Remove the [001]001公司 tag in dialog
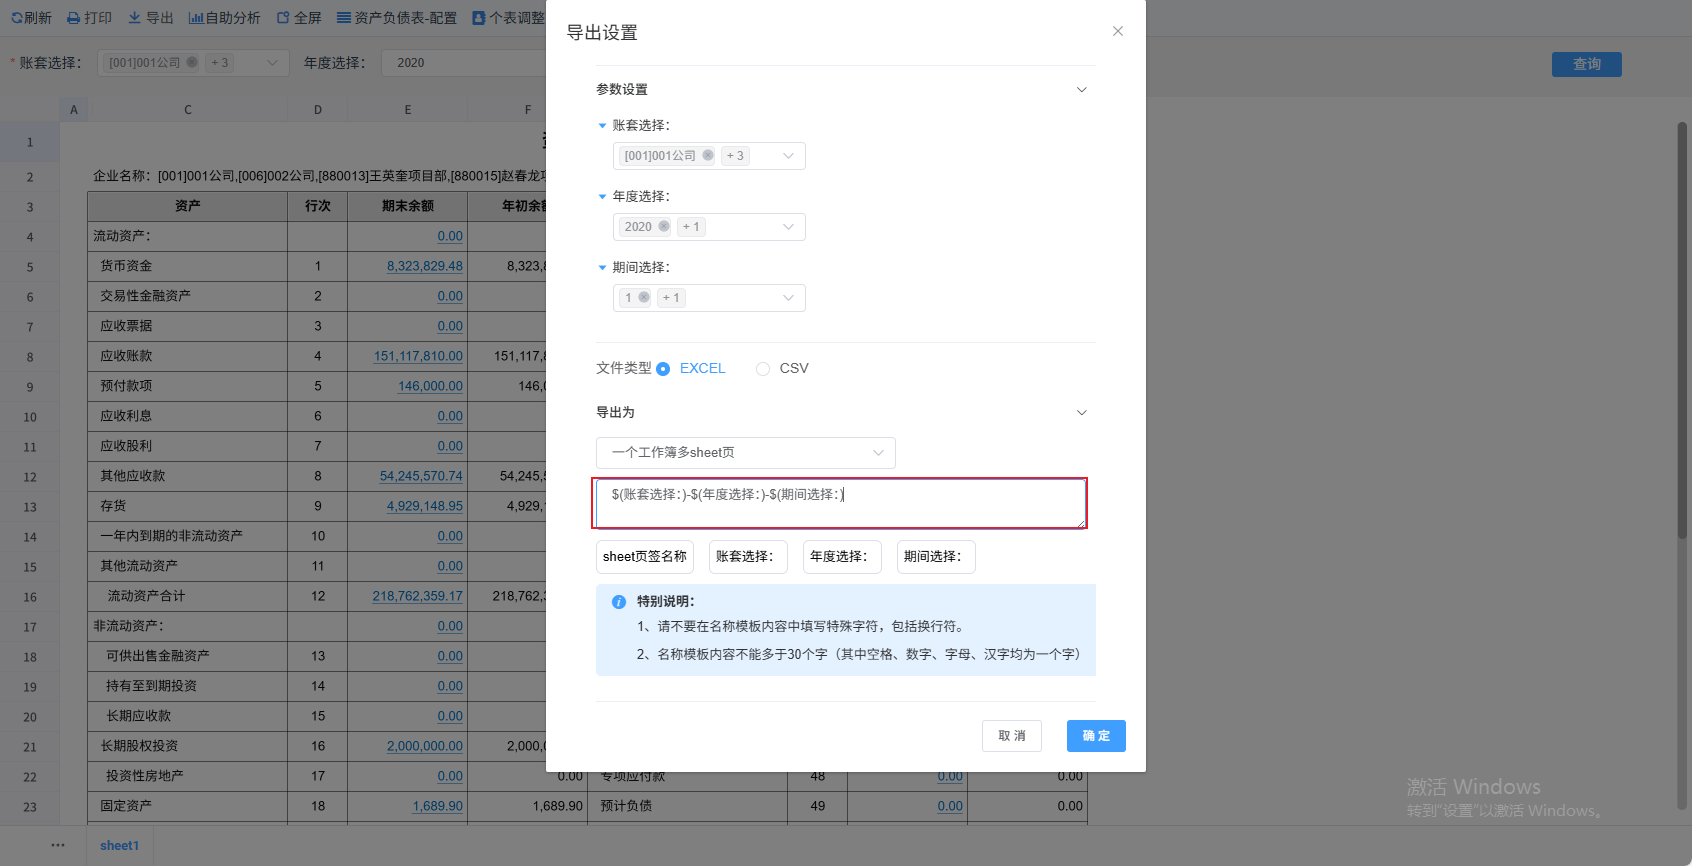1692x866 pixels. point(708,156)
